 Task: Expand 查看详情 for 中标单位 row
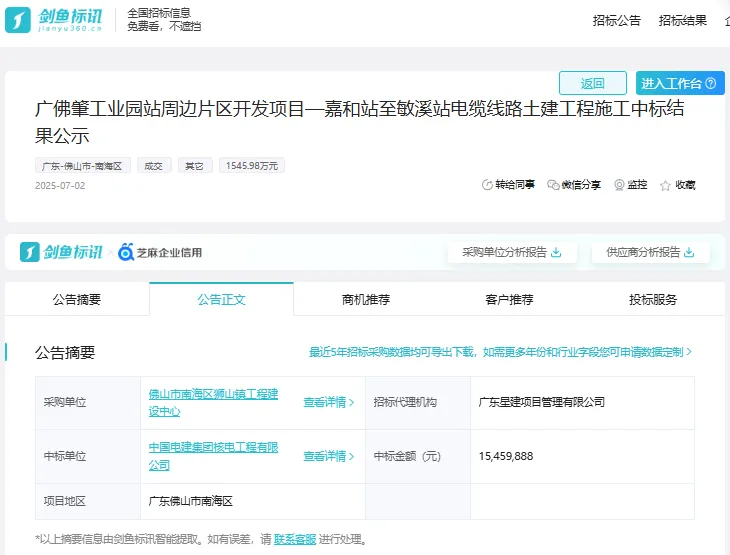tap(329, 456)
